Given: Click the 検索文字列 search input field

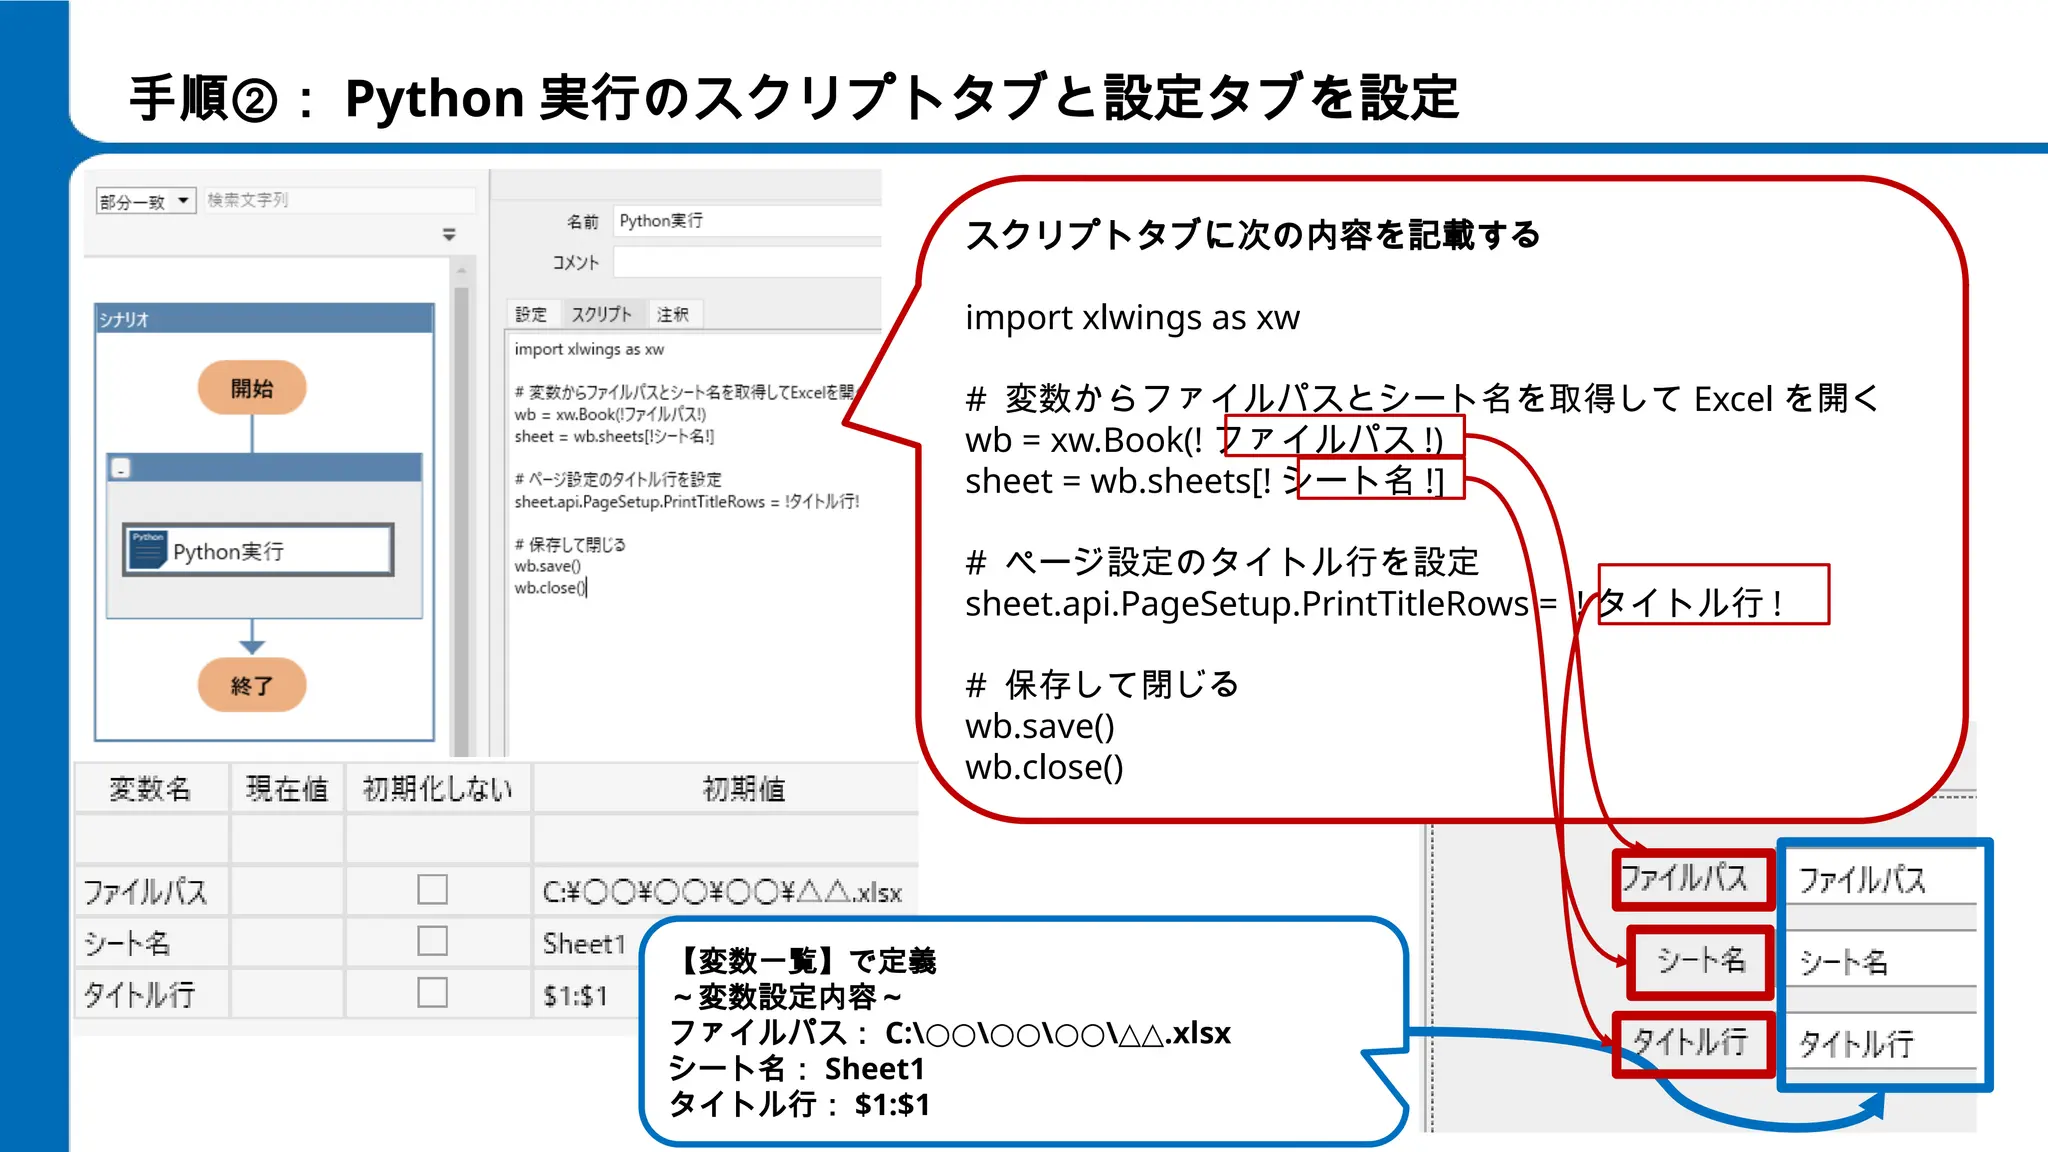Looking at the screenshot, I should (x=338, y=200).
